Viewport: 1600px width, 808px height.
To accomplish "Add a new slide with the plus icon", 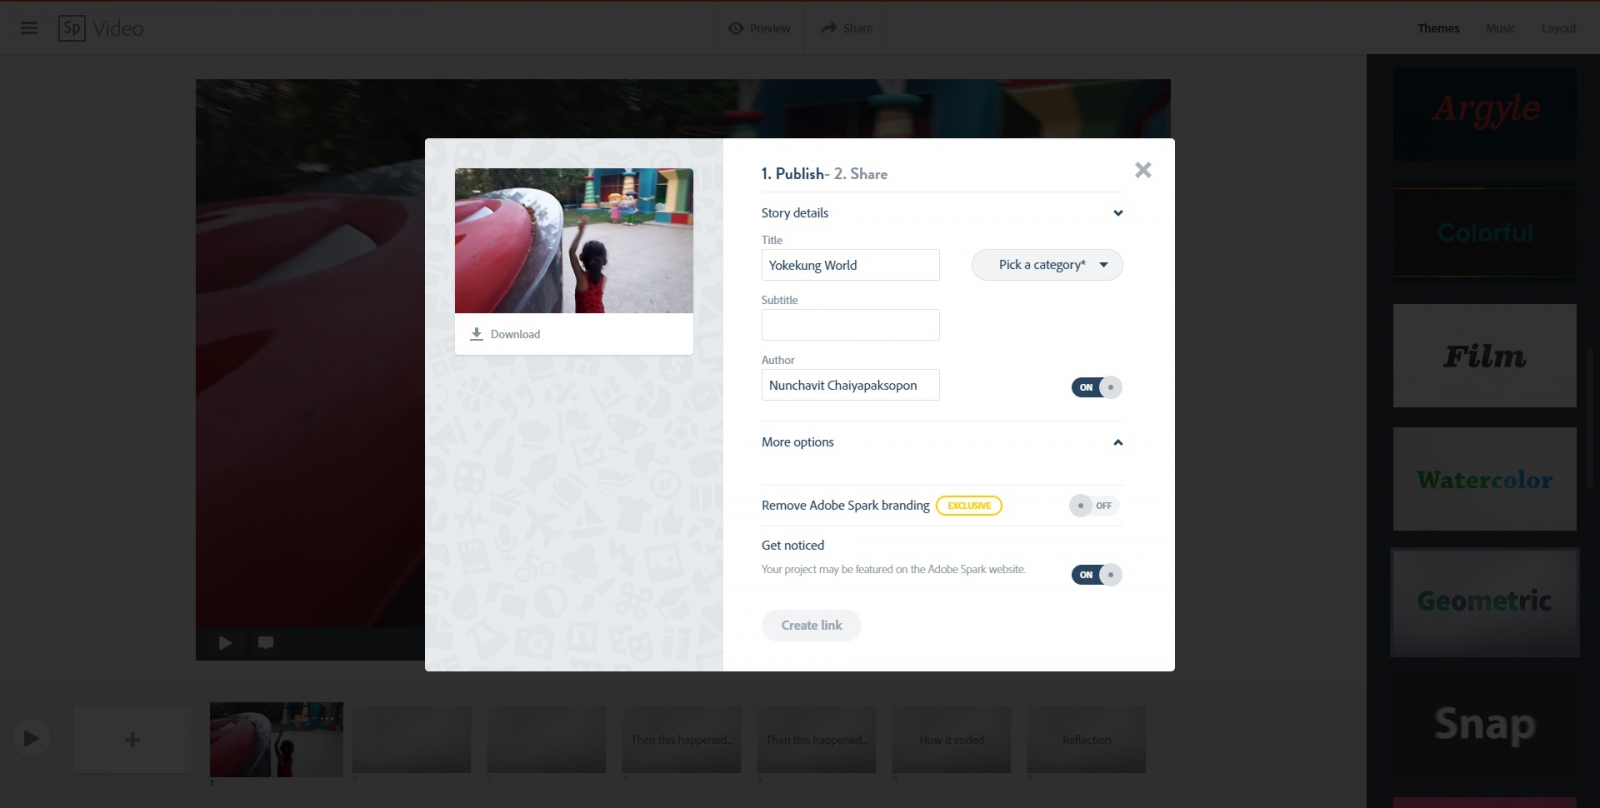I will [132, 740].
